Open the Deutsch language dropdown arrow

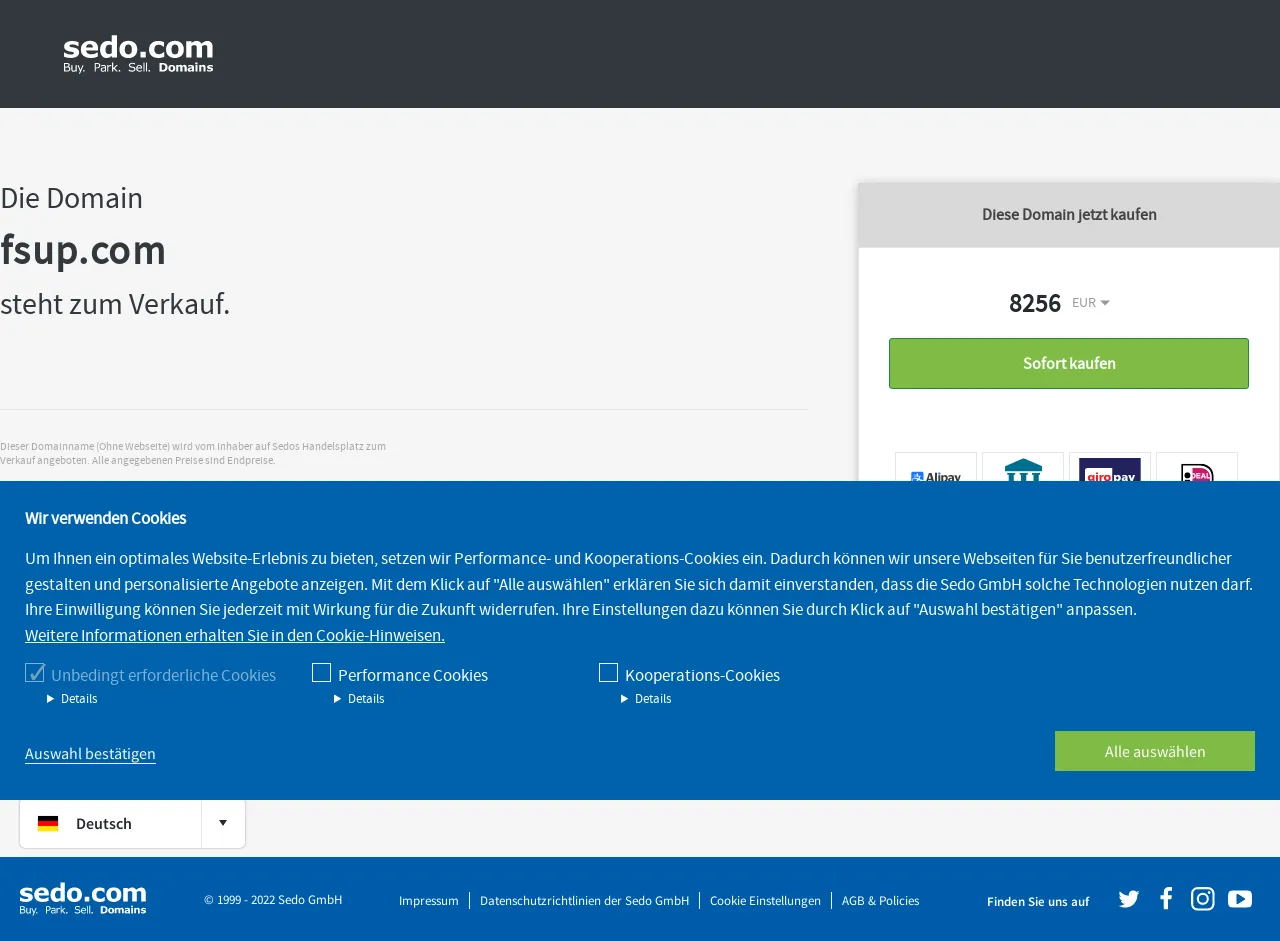coord(223,823)
